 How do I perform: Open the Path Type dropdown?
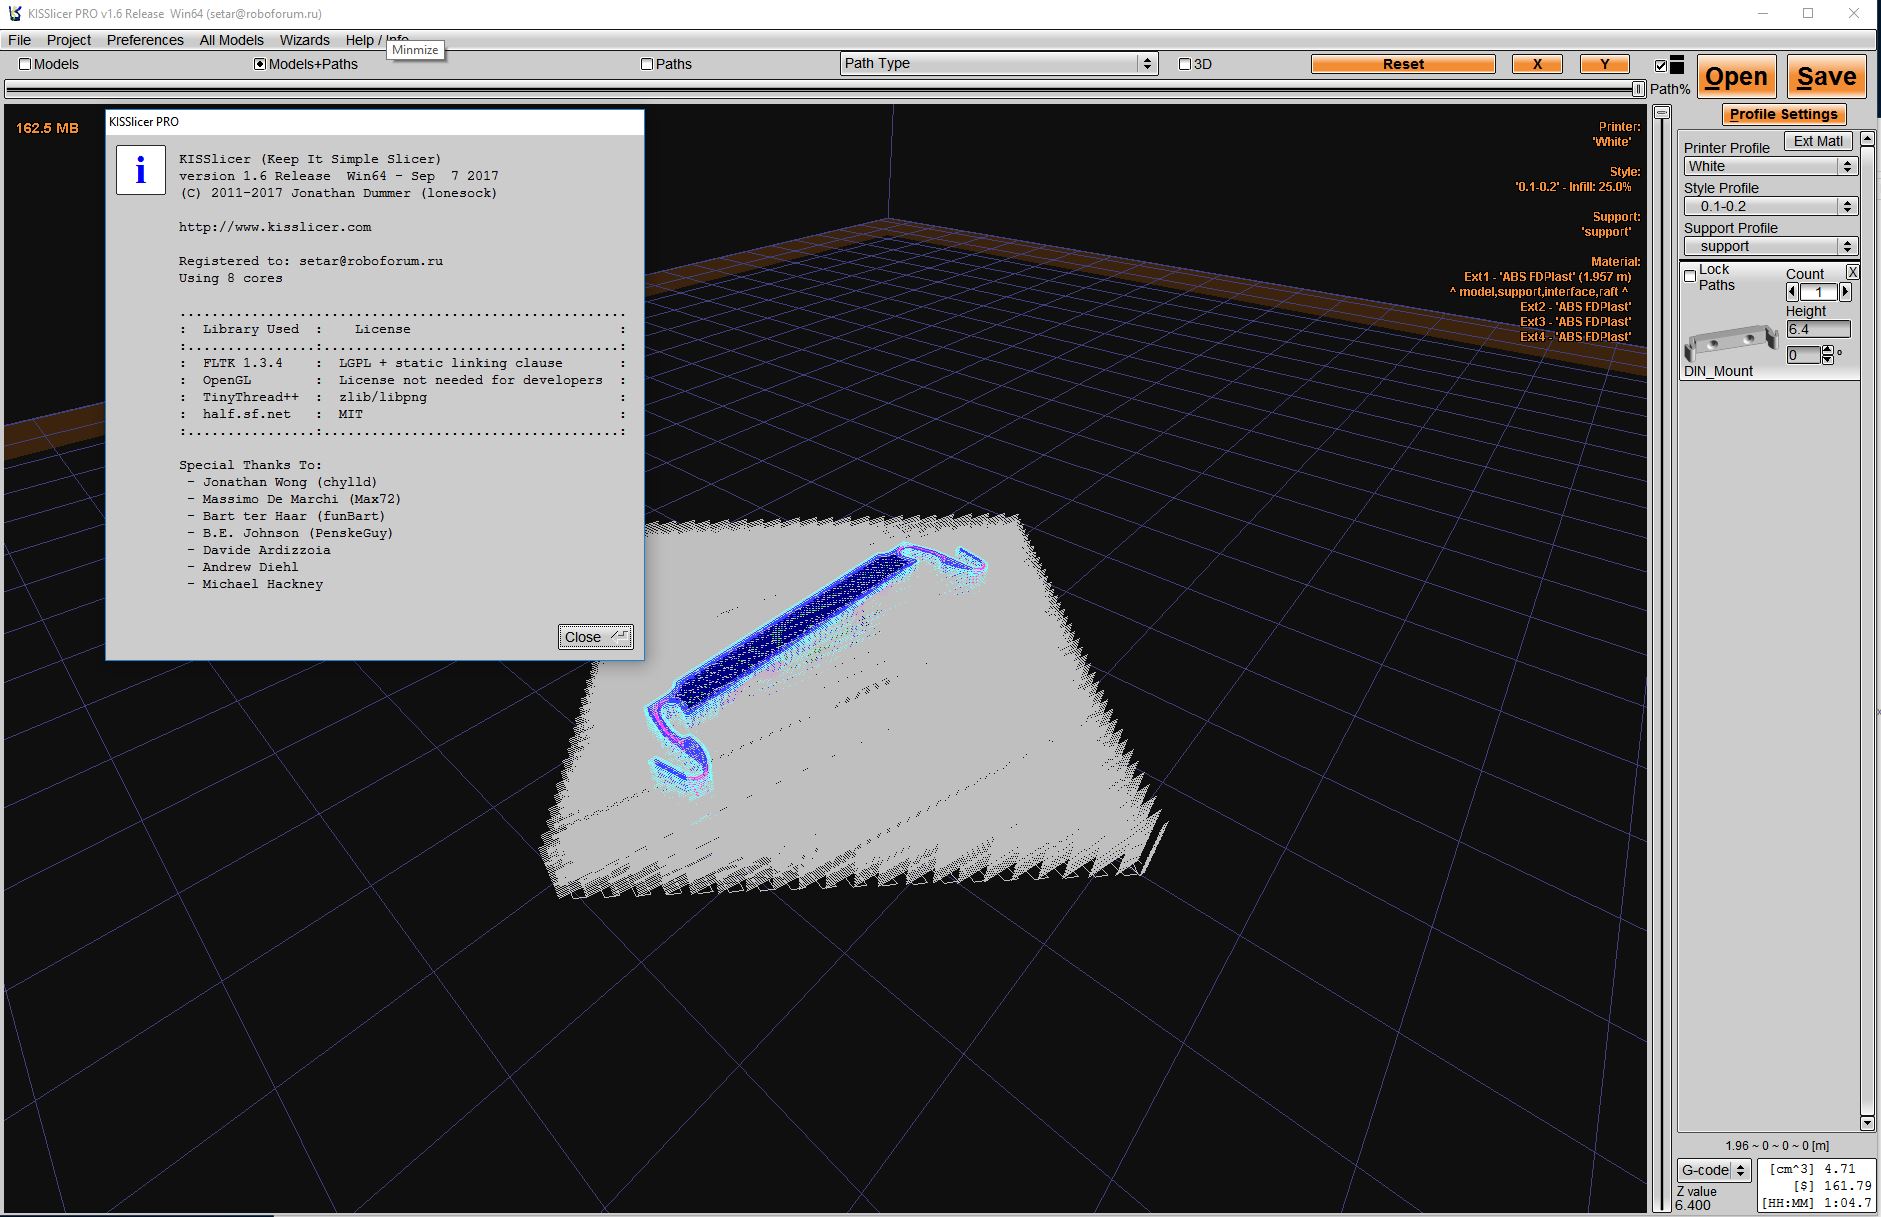pos(999,63)
